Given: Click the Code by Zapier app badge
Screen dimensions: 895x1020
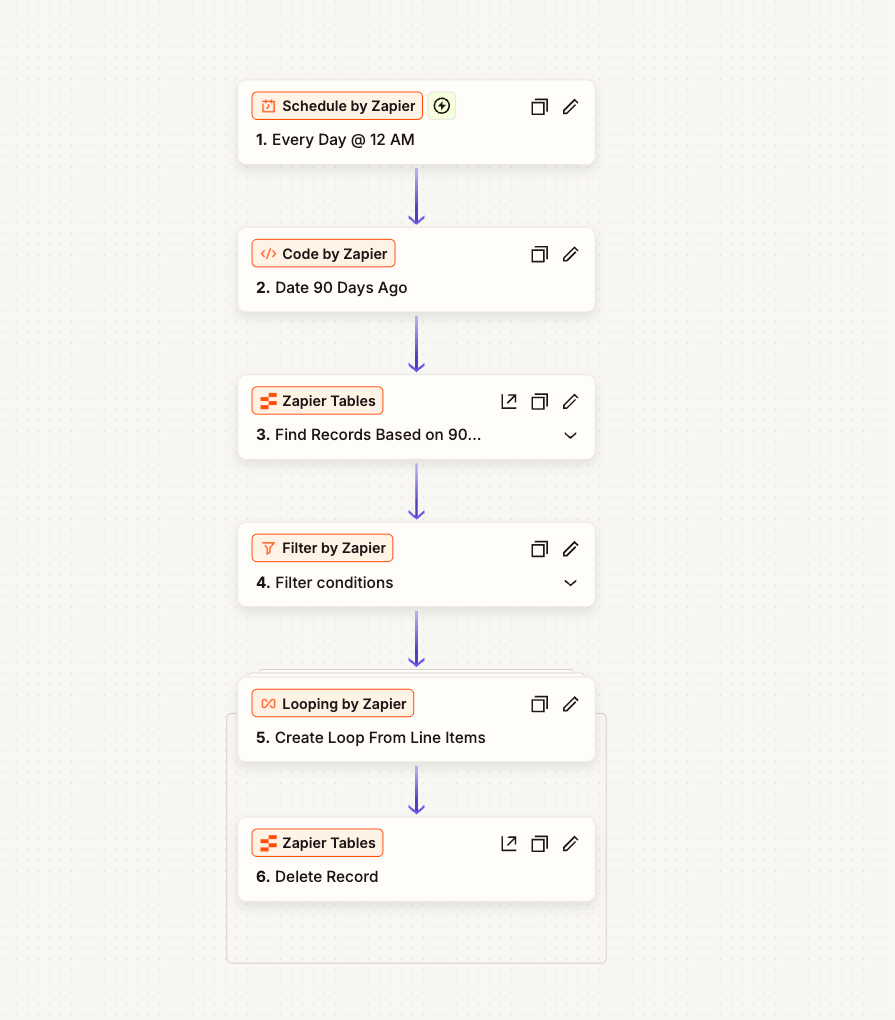Looking at the screenshot, I should (x=324, y=254).
